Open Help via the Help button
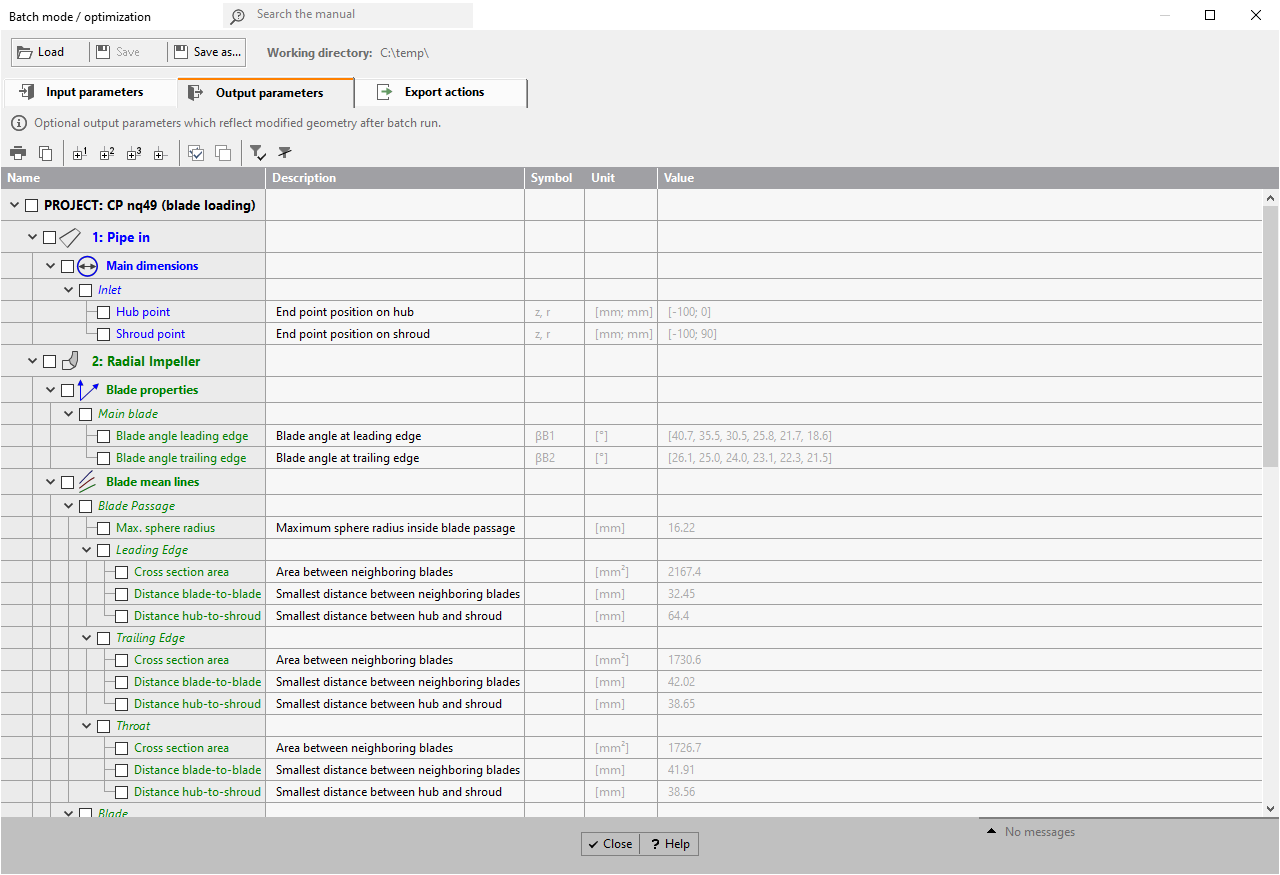1280x875 pixels. coord(669,844)
